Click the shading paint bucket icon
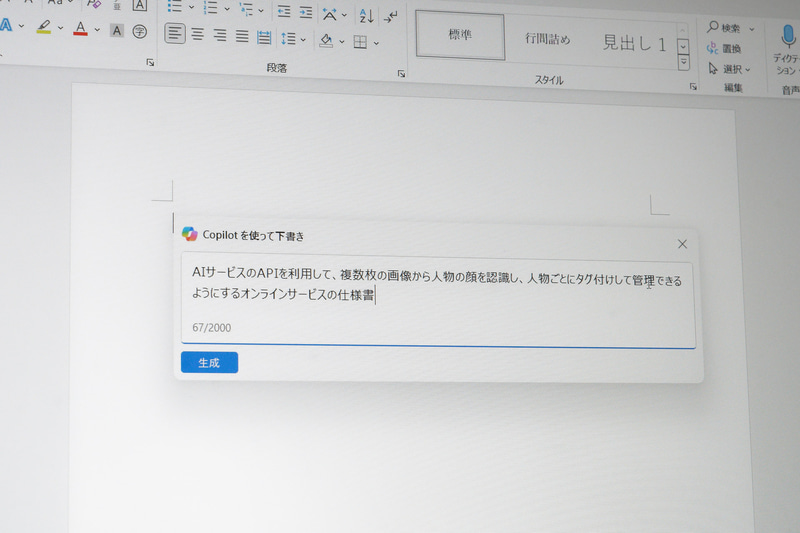Screen dimensions: 800x533 pyautogui.click(x=326, y=40)
